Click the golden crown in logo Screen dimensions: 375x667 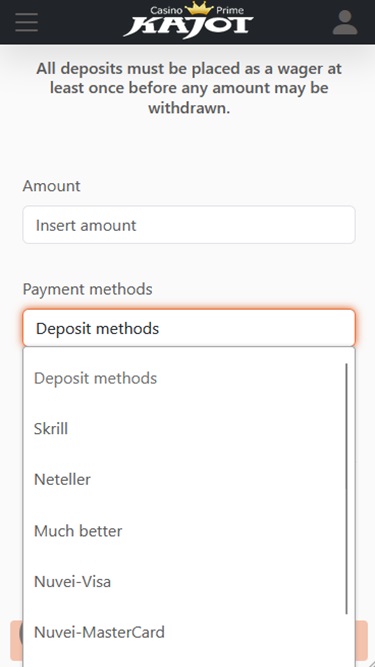pyautogui.click(x=199, y=8)
